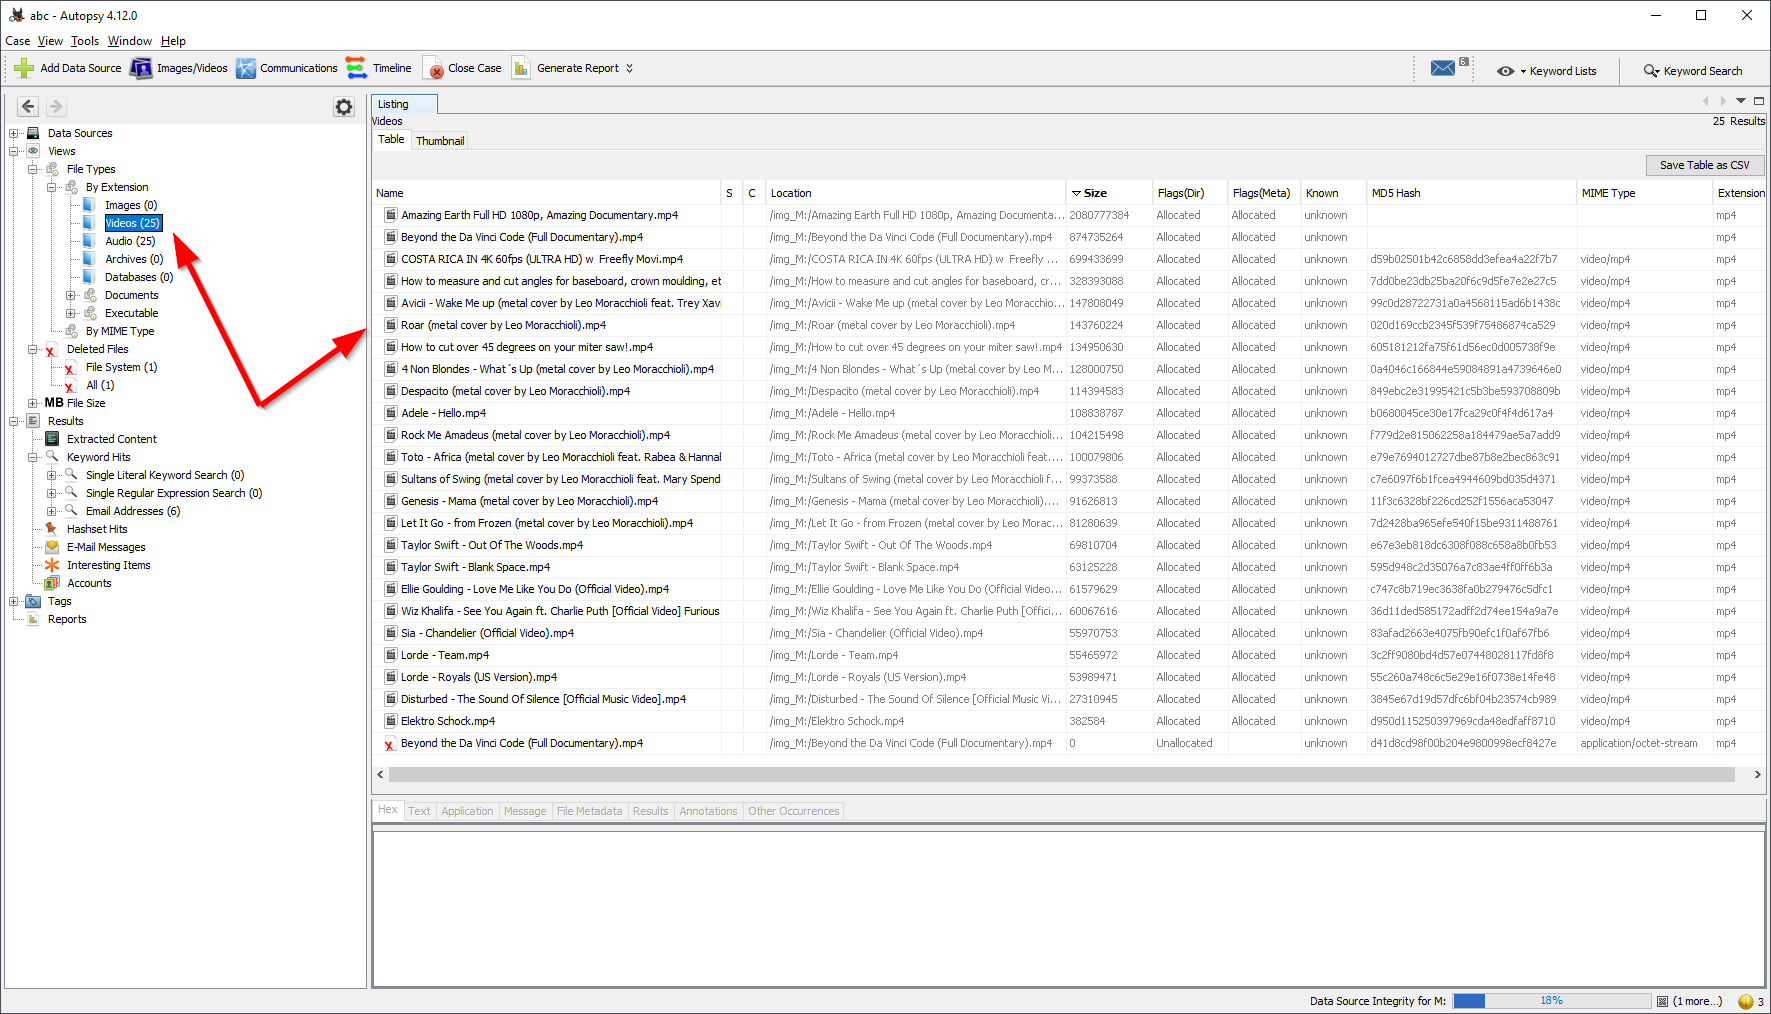Image resolution: width=1771 pixels, height=1014 pixels.
Task: Open the email notifications envelope icon
Action: click(x=1443, y=68)
